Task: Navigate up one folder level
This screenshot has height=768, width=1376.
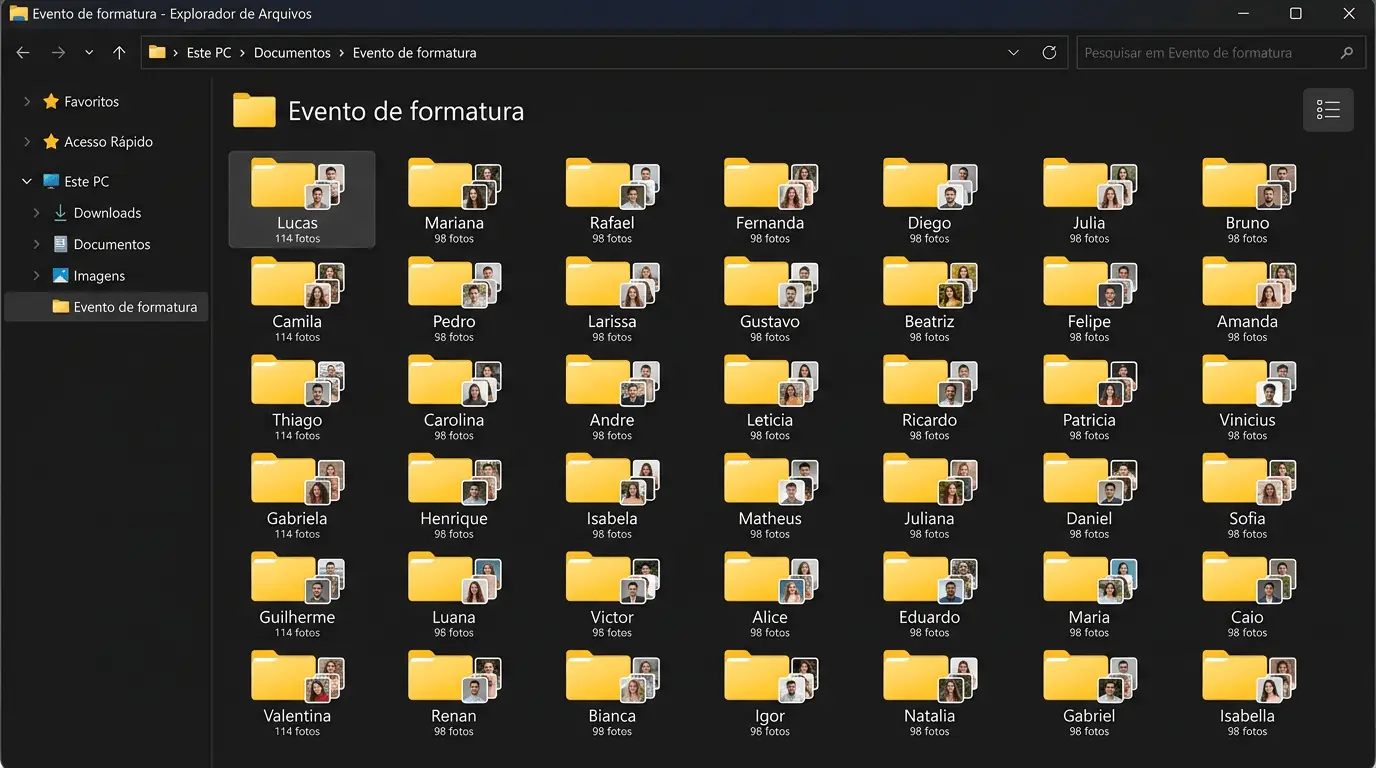Action: point(119,53)
